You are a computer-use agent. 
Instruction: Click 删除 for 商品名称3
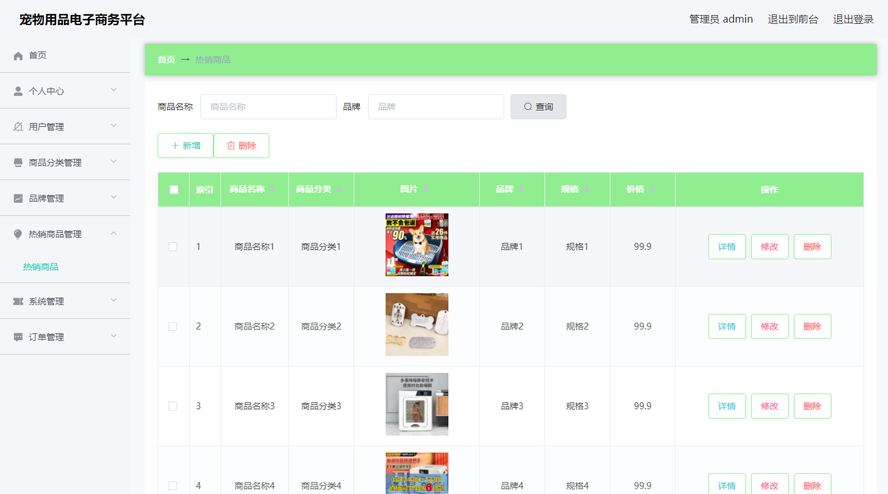[812, 406]
